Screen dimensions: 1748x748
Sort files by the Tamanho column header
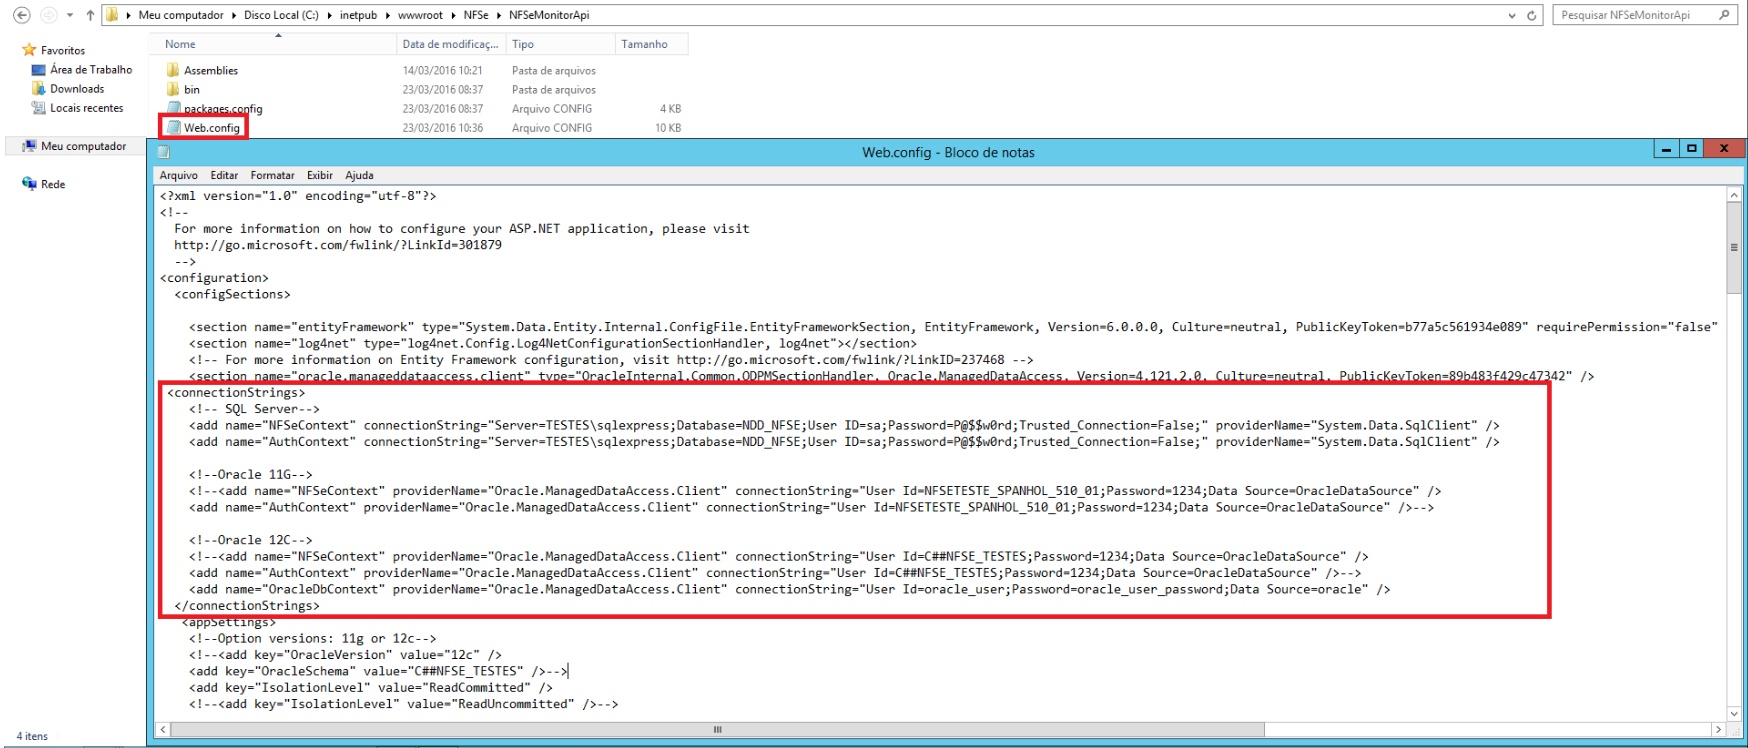(652, 44)
